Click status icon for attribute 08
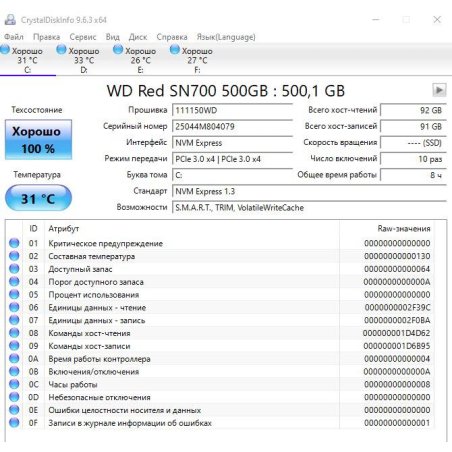Screen dimensions: 452x452 (14, 333)
